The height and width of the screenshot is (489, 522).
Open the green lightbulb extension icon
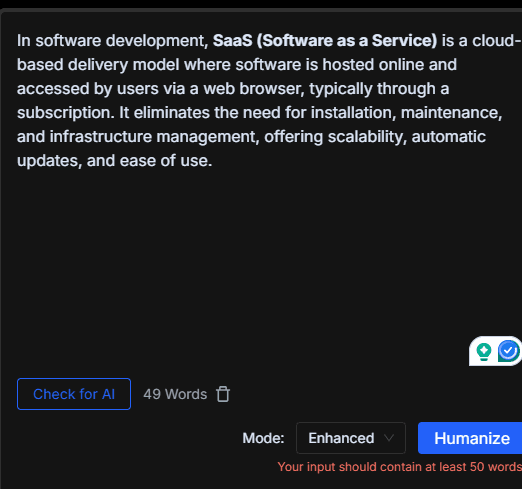[x=484, y=352]
